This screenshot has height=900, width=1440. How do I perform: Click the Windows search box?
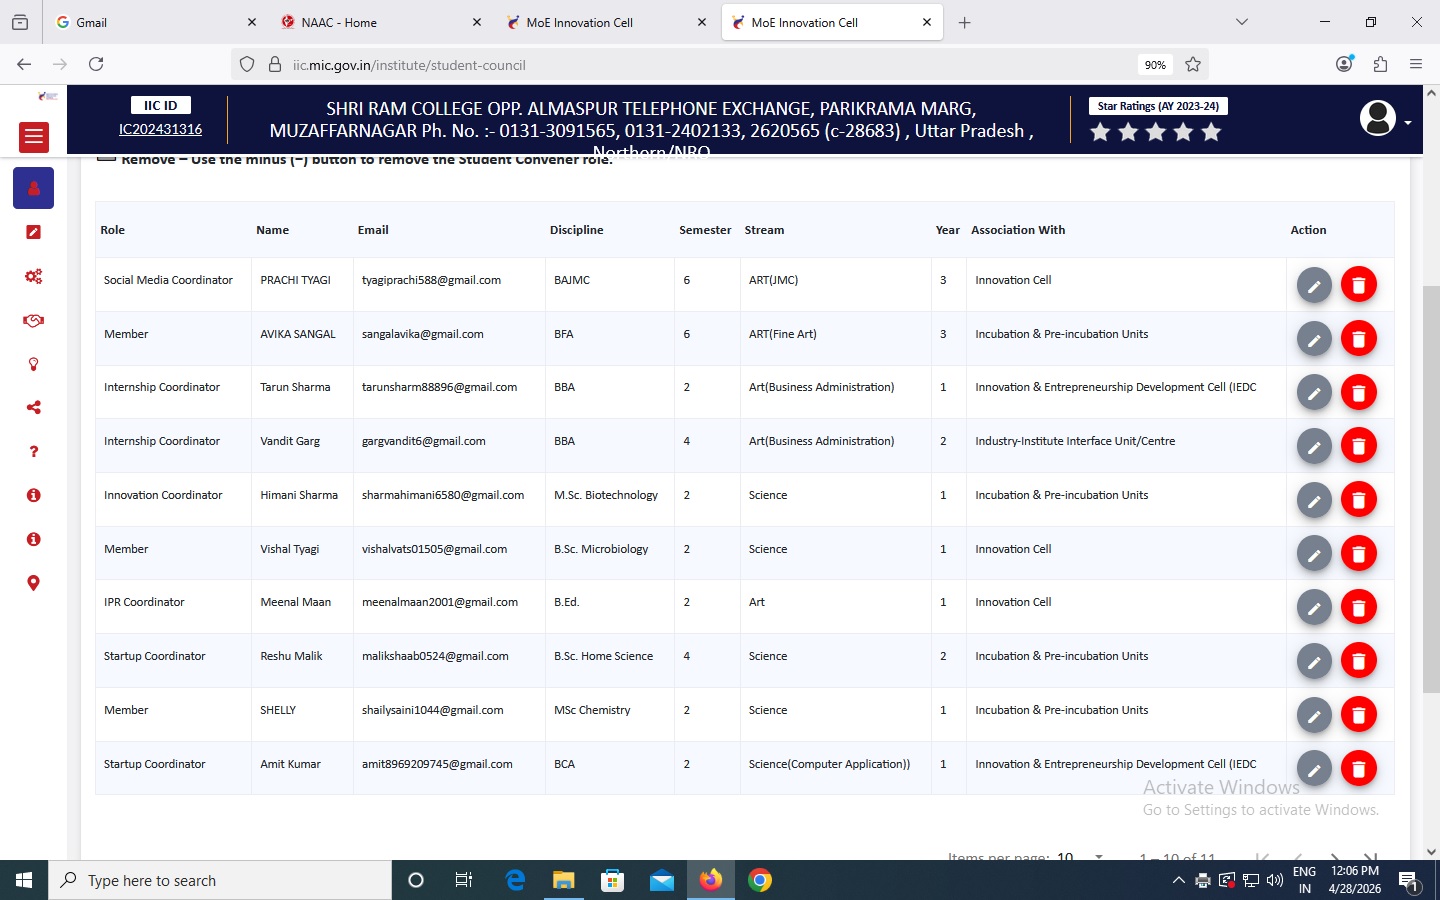click(220, 880)
